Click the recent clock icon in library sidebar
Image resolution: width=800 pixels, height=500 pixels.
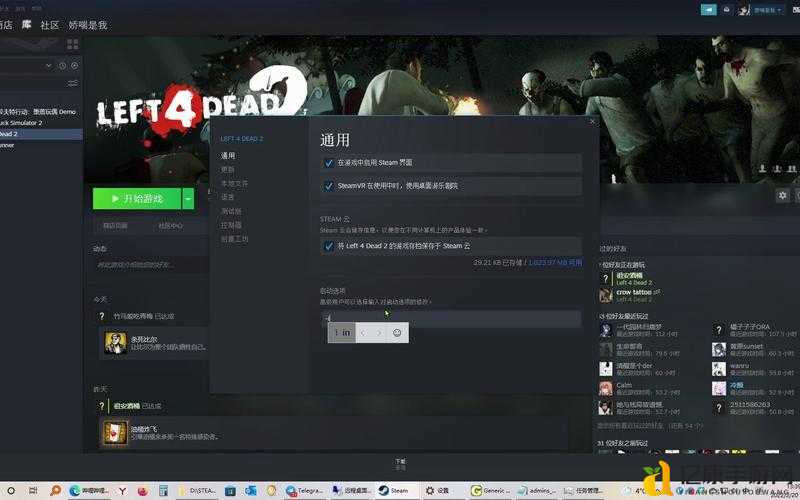tap(62, 65)
